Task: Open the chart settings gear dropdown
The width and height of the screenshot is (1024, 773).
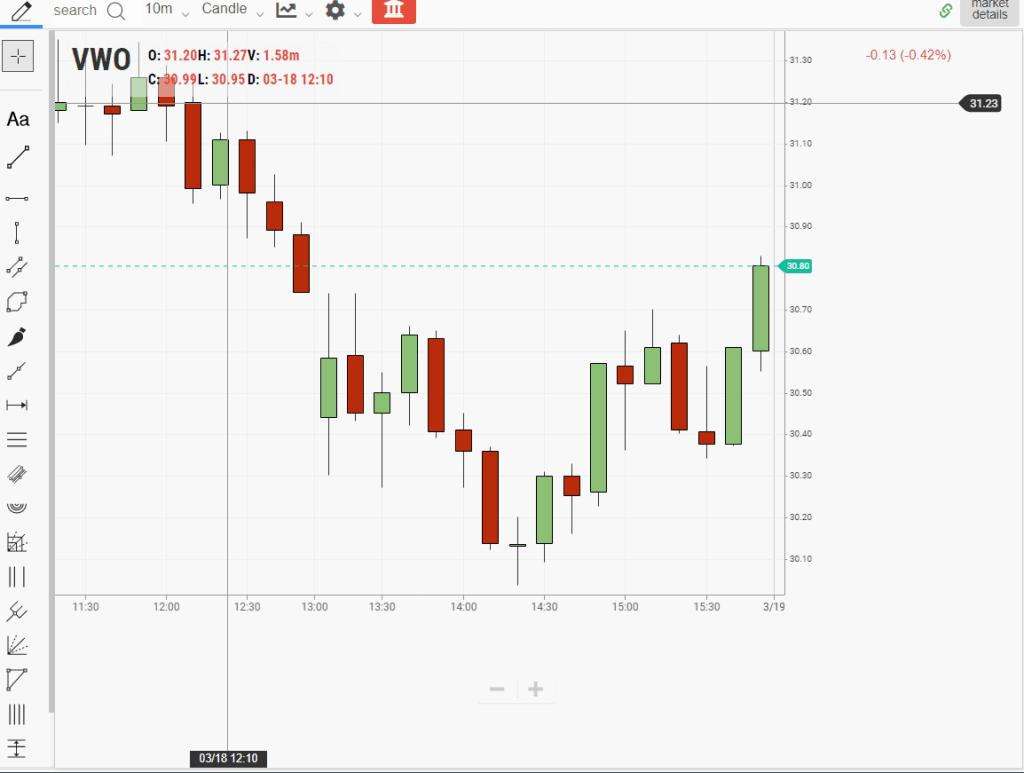Action: [343, 11]
